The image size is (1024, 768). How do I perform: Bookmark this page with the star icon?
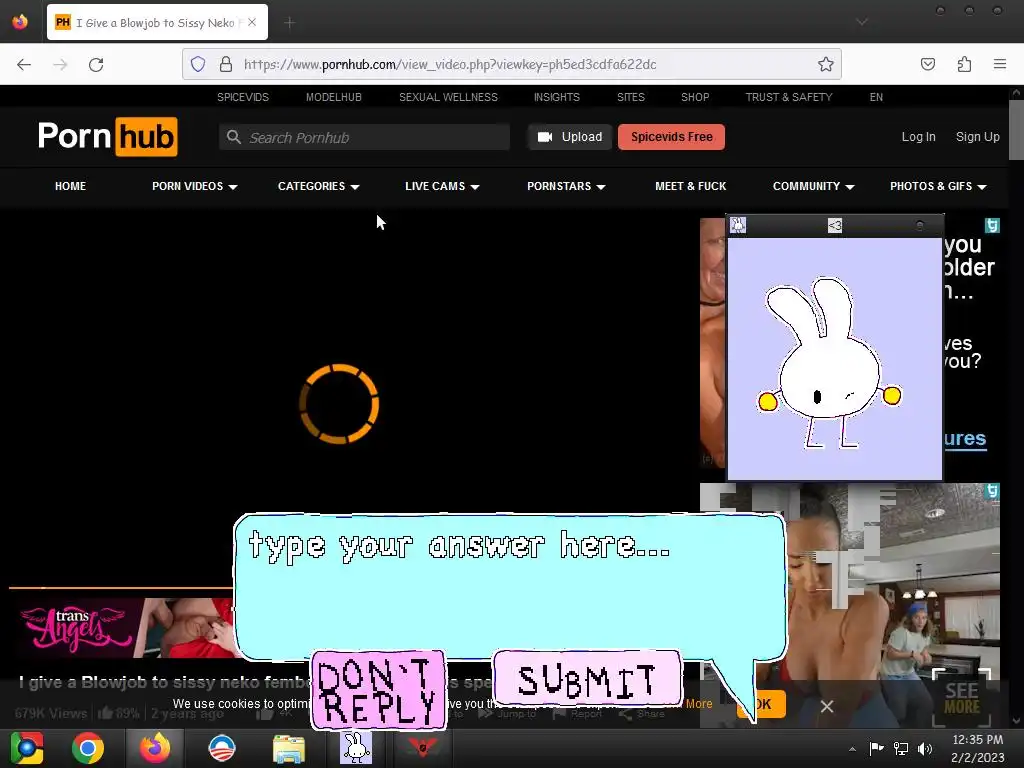(x=825, y=64)
